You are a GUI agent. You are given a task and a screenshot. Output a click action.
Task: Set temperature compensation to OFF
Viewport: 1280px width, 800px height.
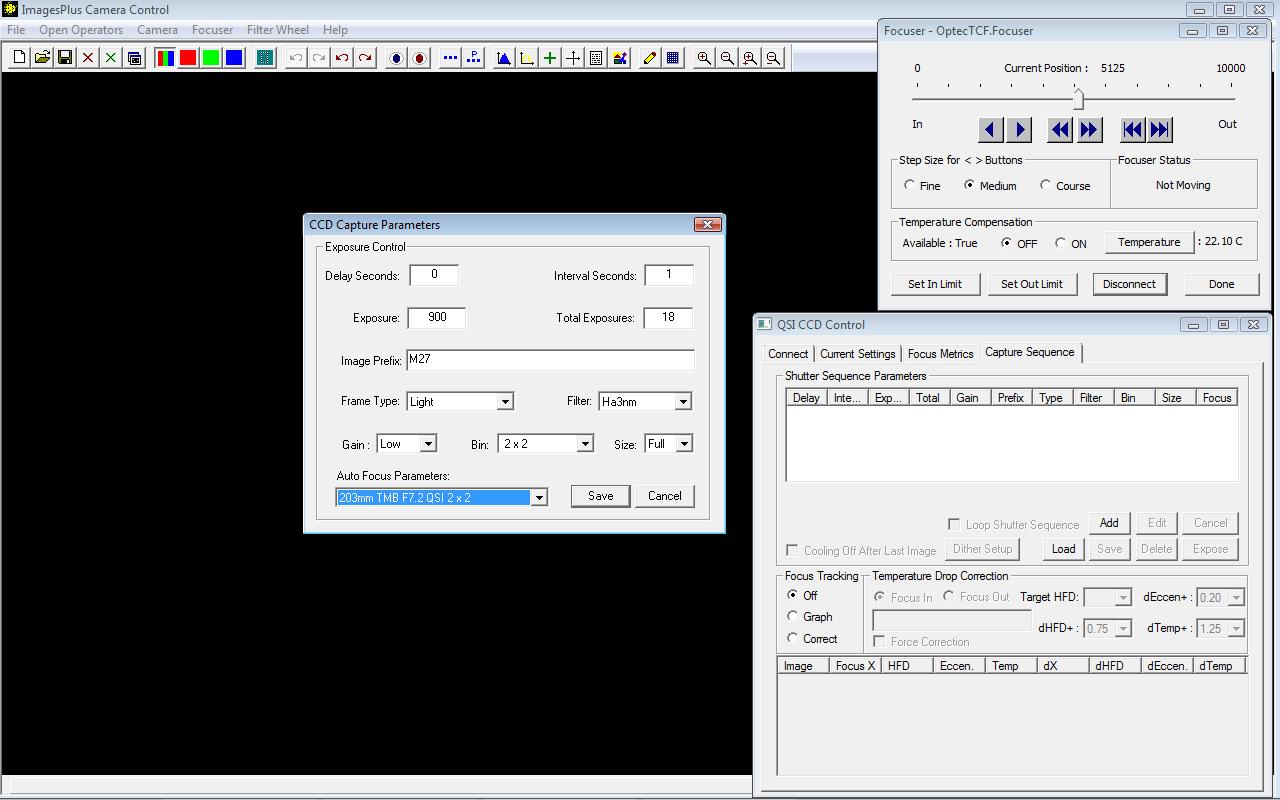tap(1006, 243)
